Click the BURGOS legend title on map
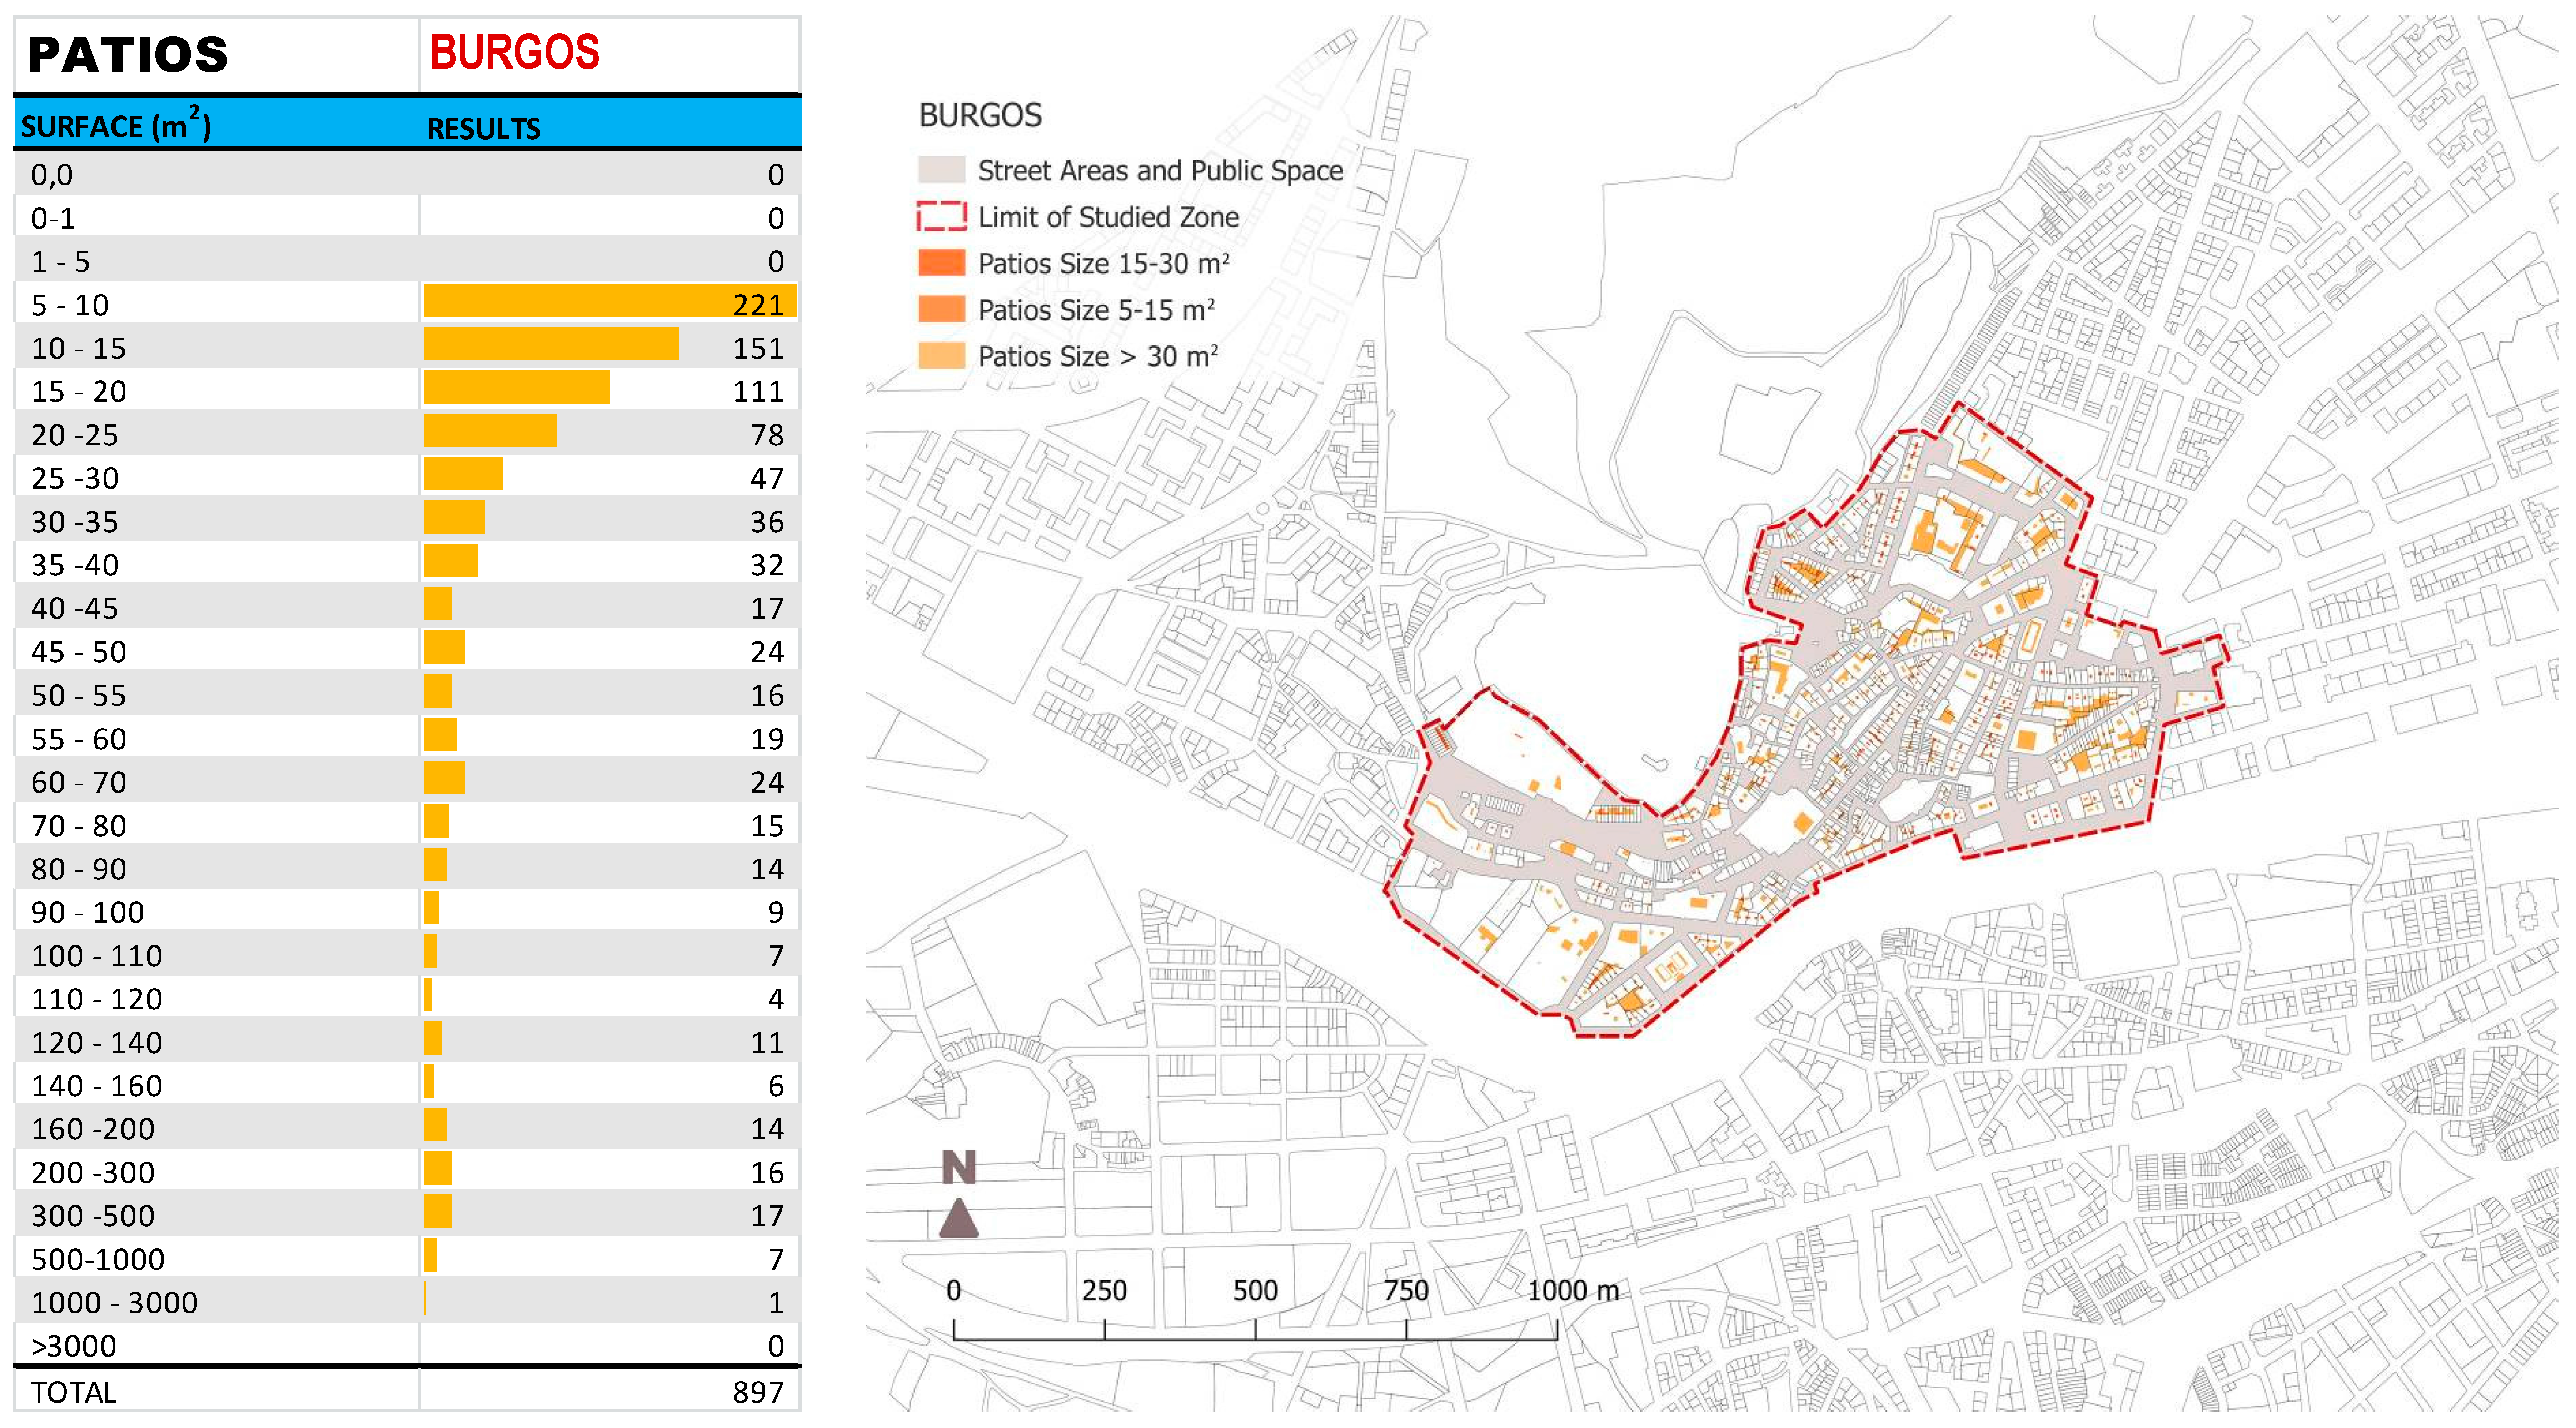The width and height of the screenshot is (2576, 1428). point(980,115)
